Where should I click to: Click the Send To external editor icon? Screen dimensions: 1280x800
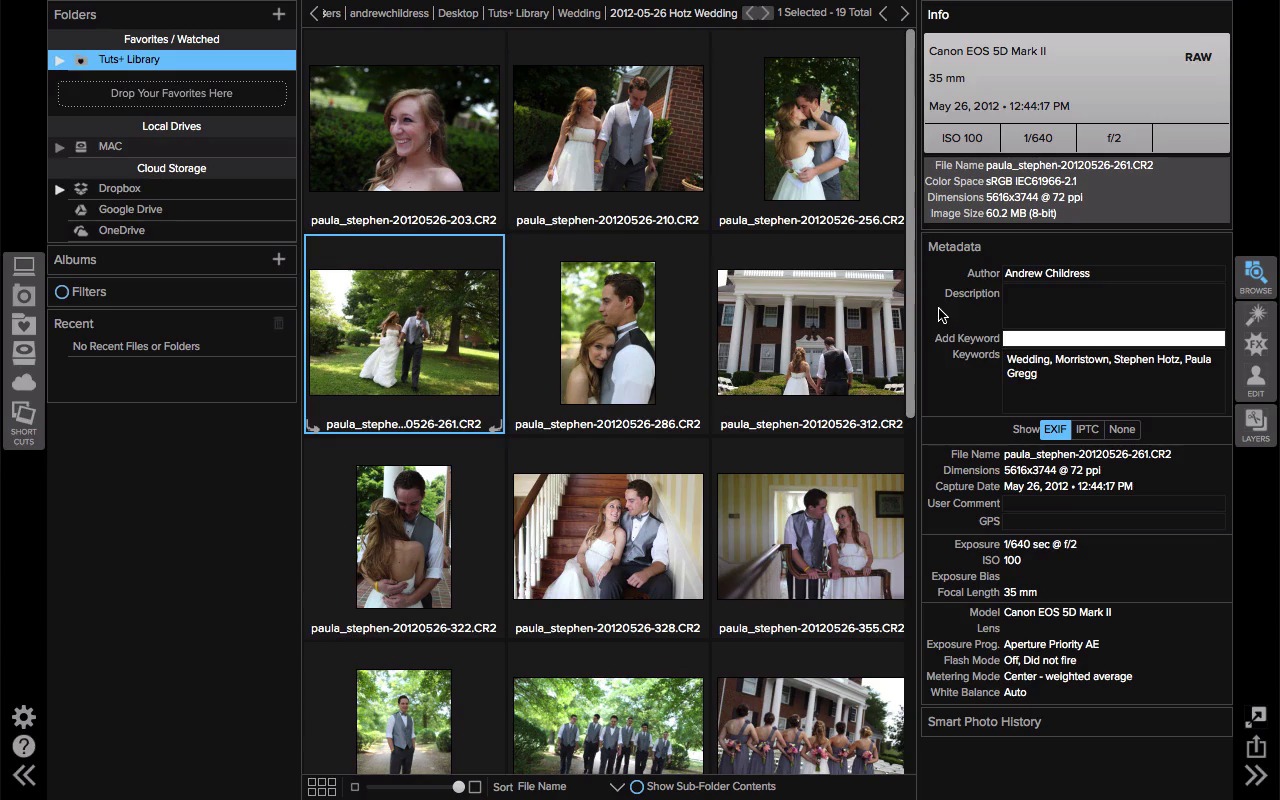(x=1256, y=717)
